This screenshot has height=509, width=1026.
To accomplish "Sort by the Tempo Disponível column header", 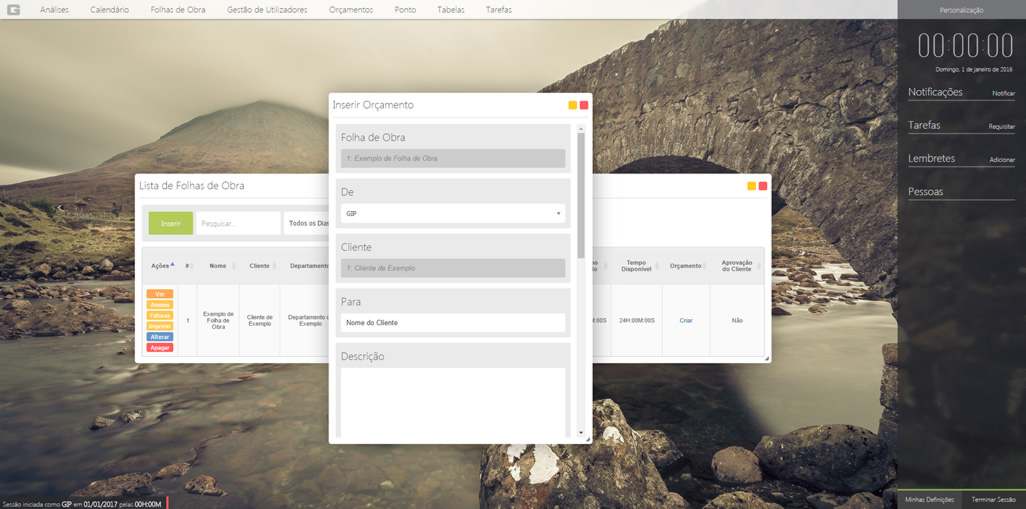I will [x=636, y=266].
